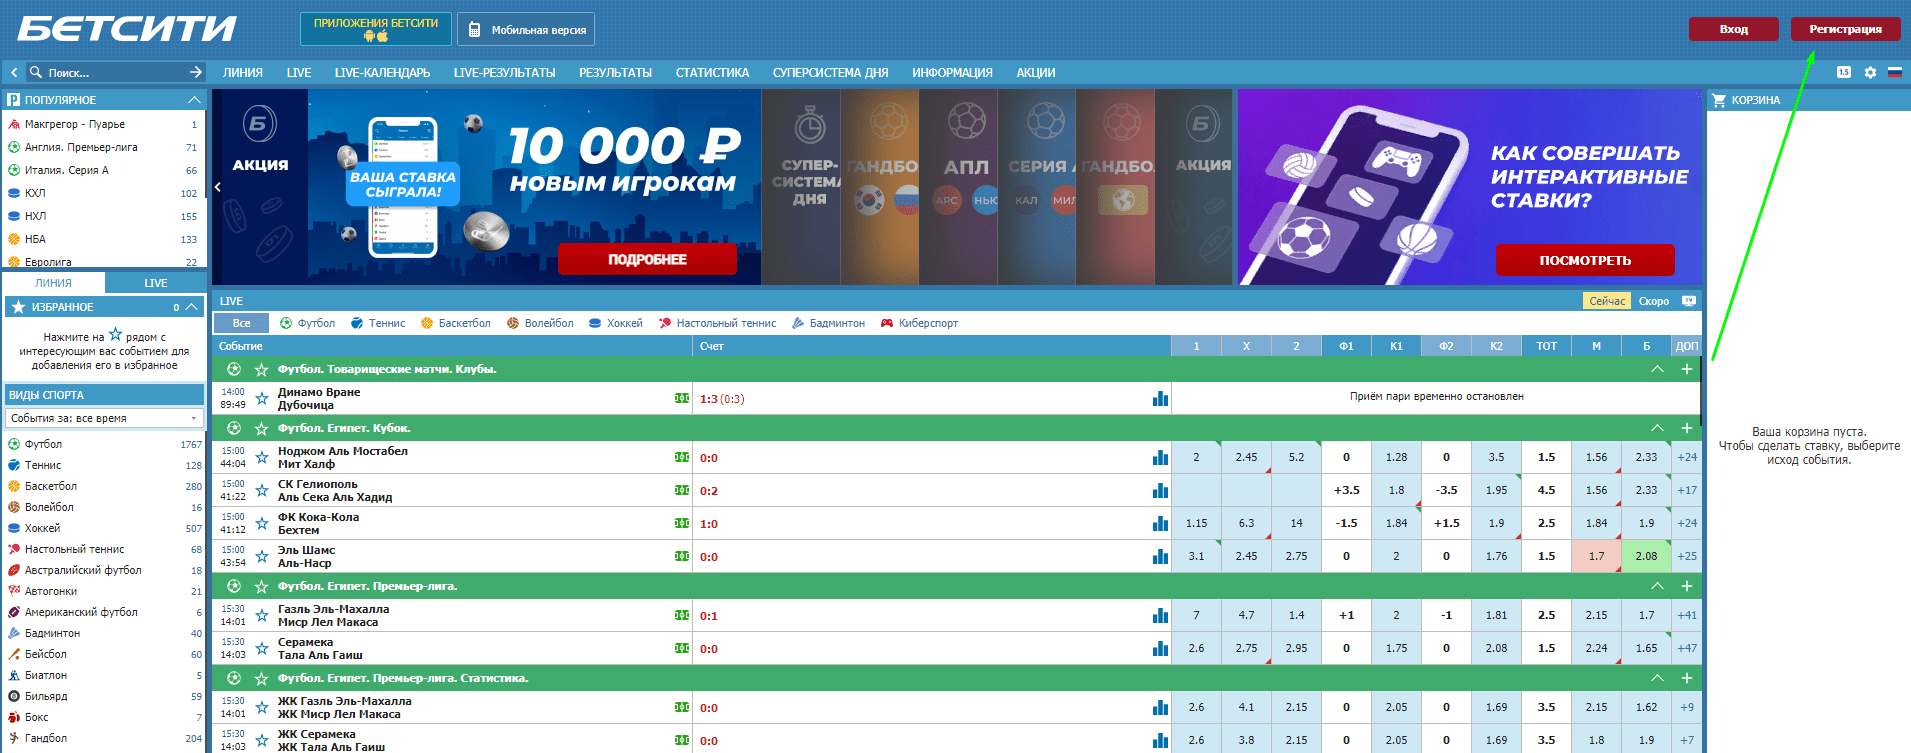Click stats chart icon for Газль Эль-Махалла
This screenshot has height=753, width=1911.
click(1160, 615)
